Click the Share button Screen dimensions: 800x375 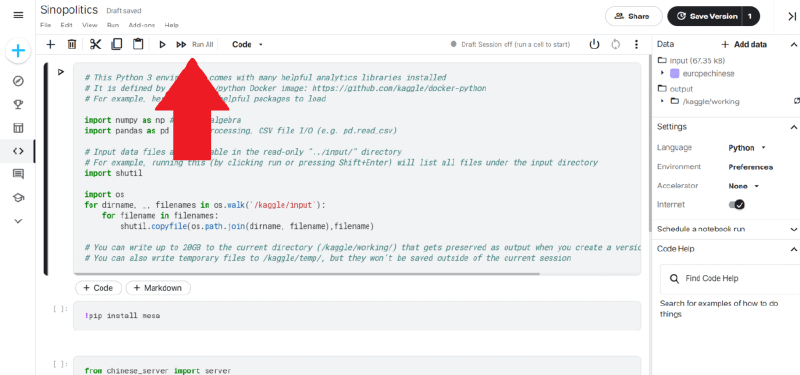[x=633, y=16]
